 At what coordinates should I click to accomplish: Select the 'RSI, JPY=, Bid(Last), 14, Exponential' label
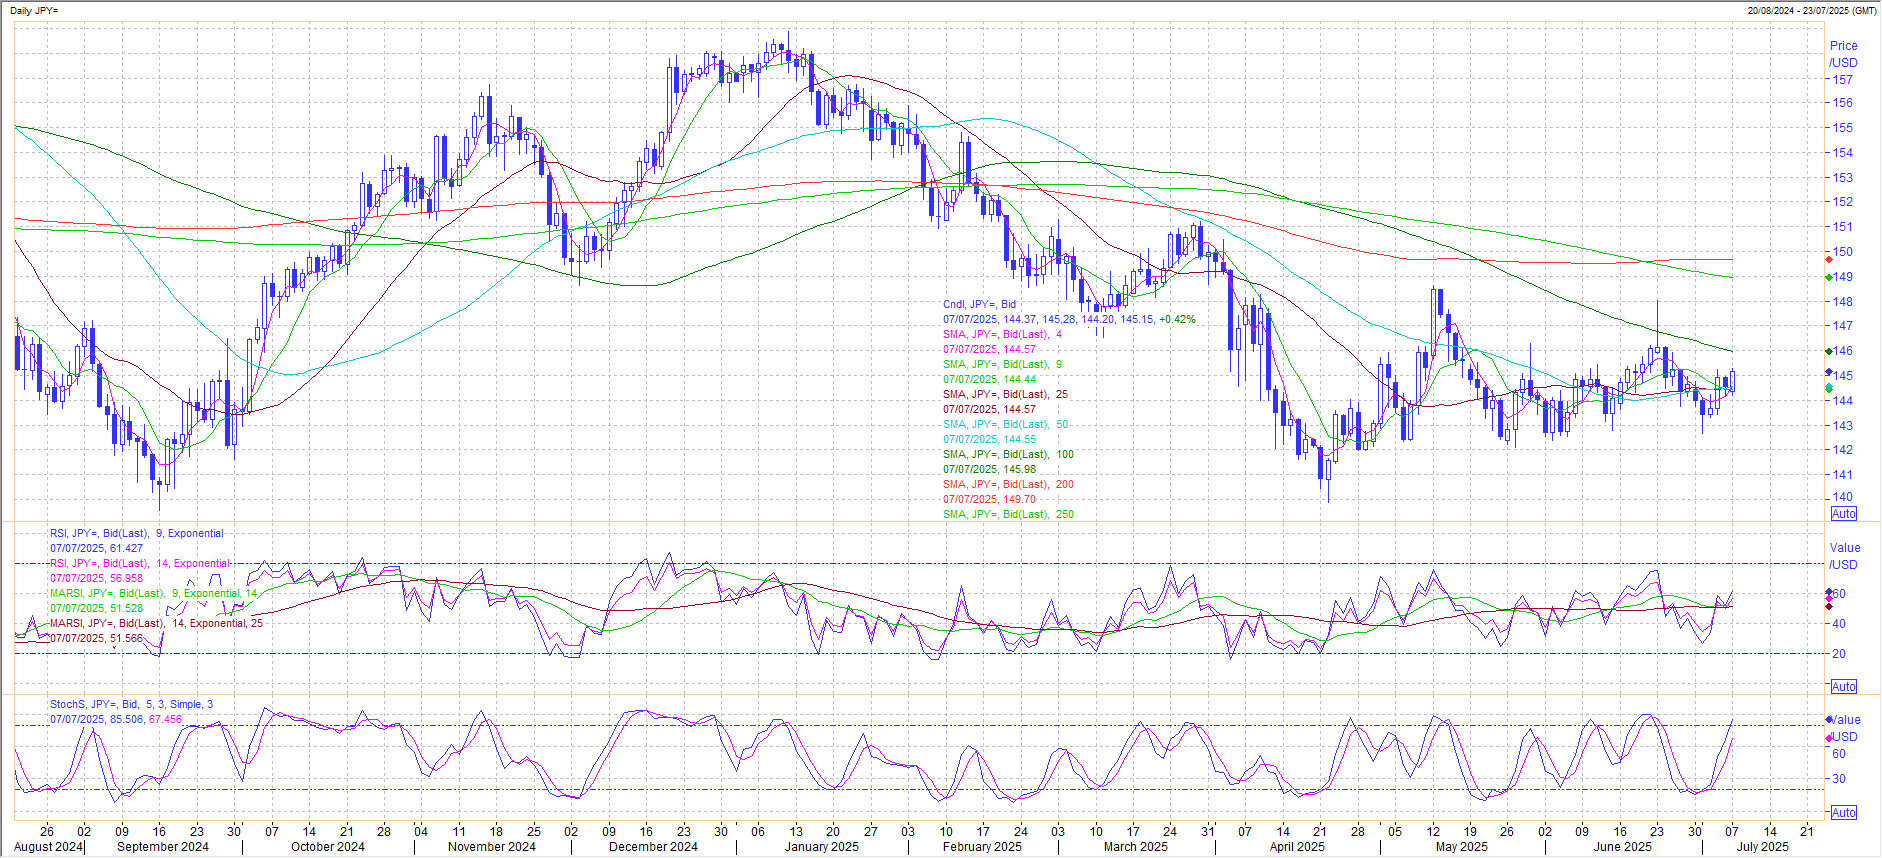click(x=140, y=563)
